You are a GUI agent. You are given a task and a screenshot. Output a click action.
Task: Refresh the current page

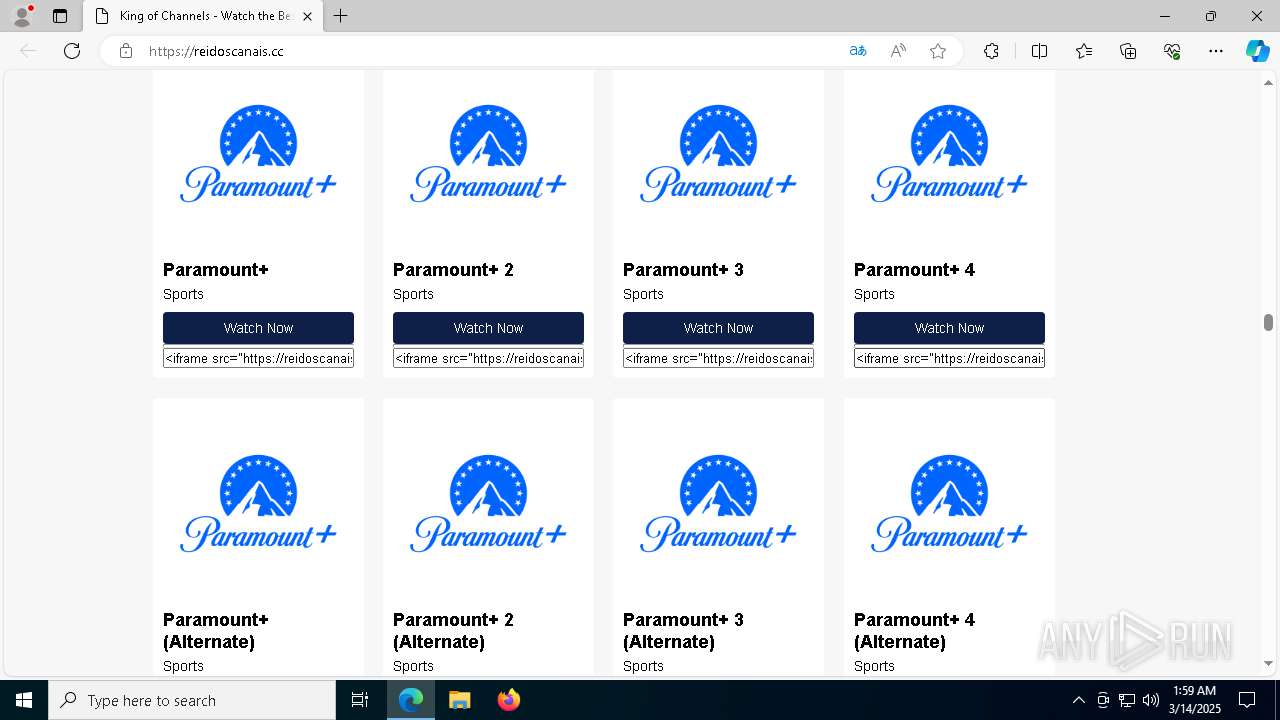(72, 51)
